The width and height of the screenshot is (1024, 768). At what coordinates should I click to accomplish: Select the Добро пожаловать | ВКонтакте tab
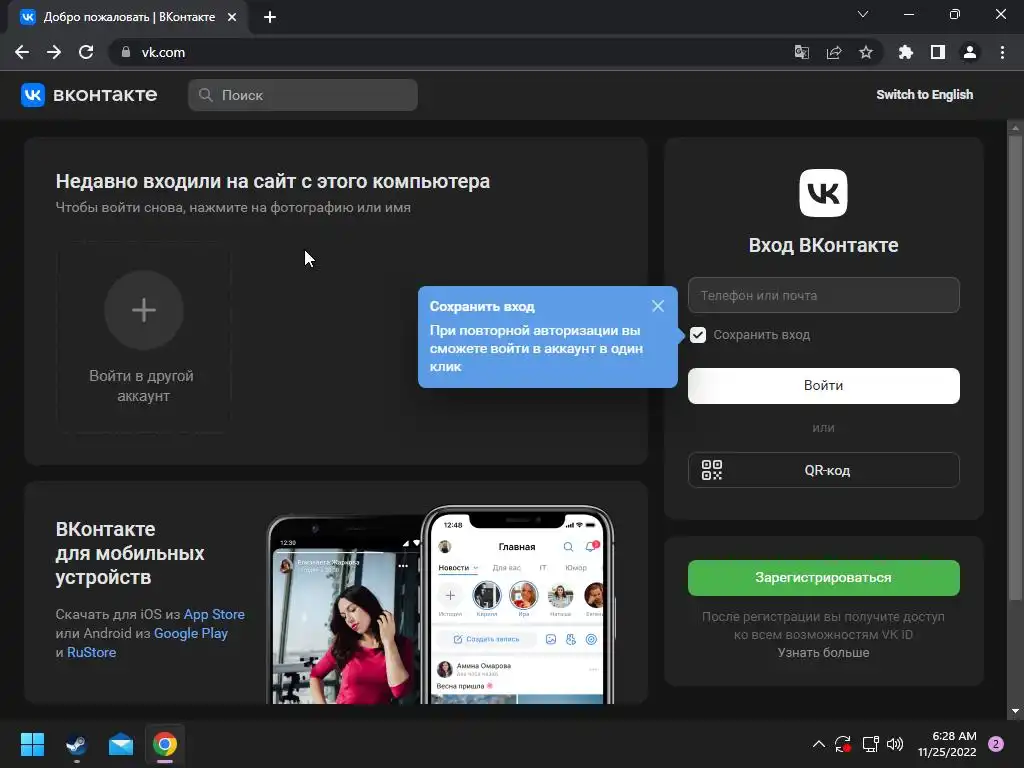click(128, 17)
